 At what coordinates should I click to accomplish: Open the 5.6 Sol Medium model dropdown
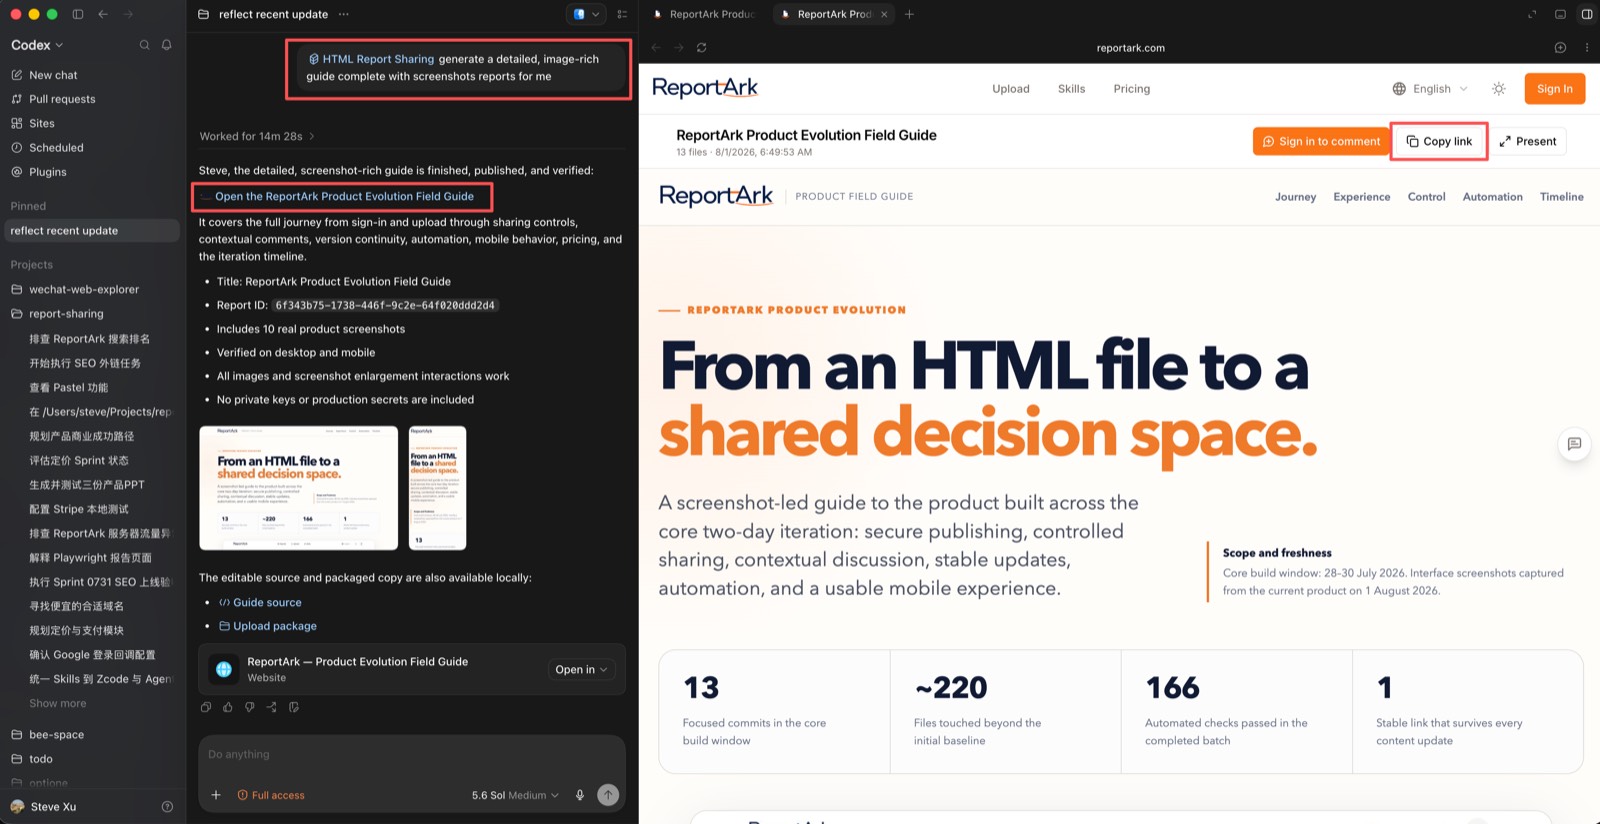[x=515, y=795]
